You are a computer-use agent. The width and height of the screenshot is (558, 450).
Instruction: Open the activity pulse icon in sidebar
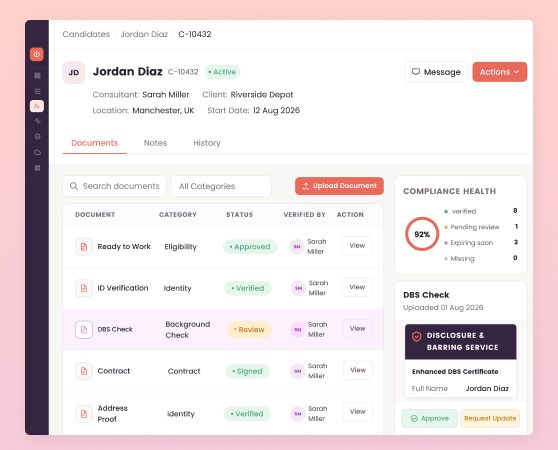click(37, 121)
